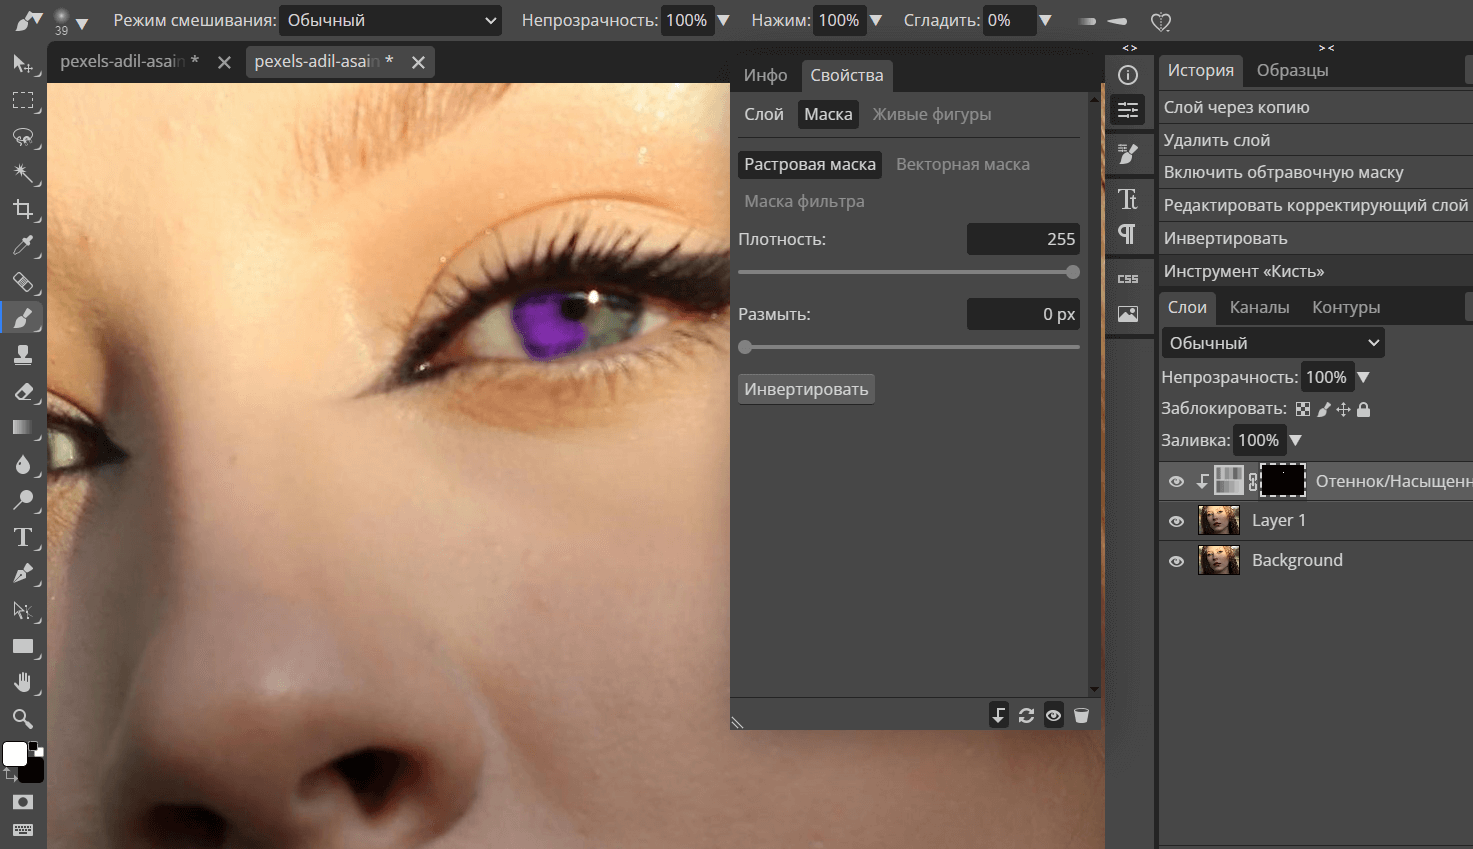Screen dimensions: 1473x849
Task: Open smoothing (Сгладить) dropdown arrow
Action: [x=1045, y=20]
